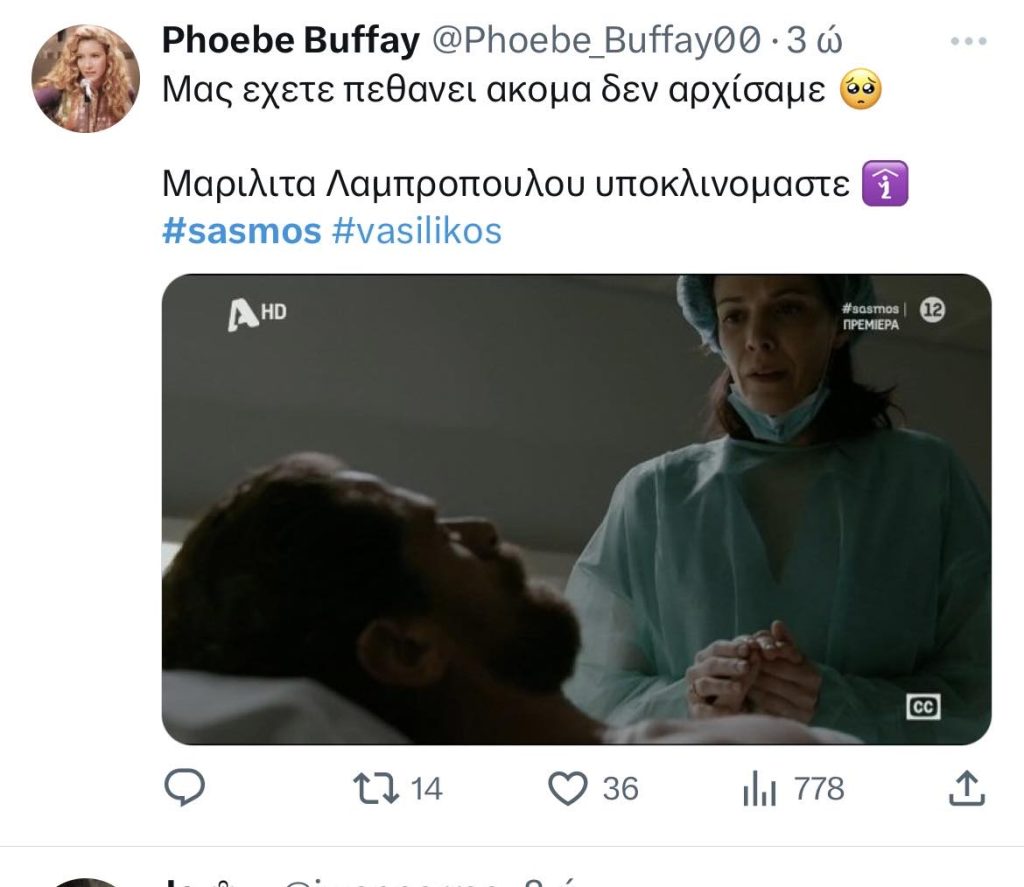The image size is (1024, 887).
Task: Click the age rating 12 badge
Action: coord(933,310)
